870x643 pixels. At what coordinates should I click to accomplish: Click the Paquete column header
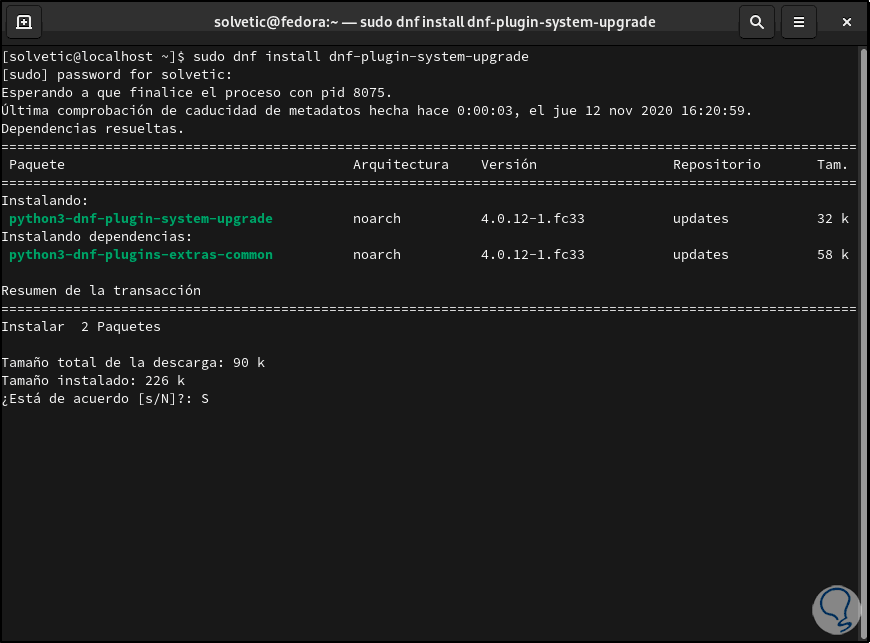[x=37, y=164]
